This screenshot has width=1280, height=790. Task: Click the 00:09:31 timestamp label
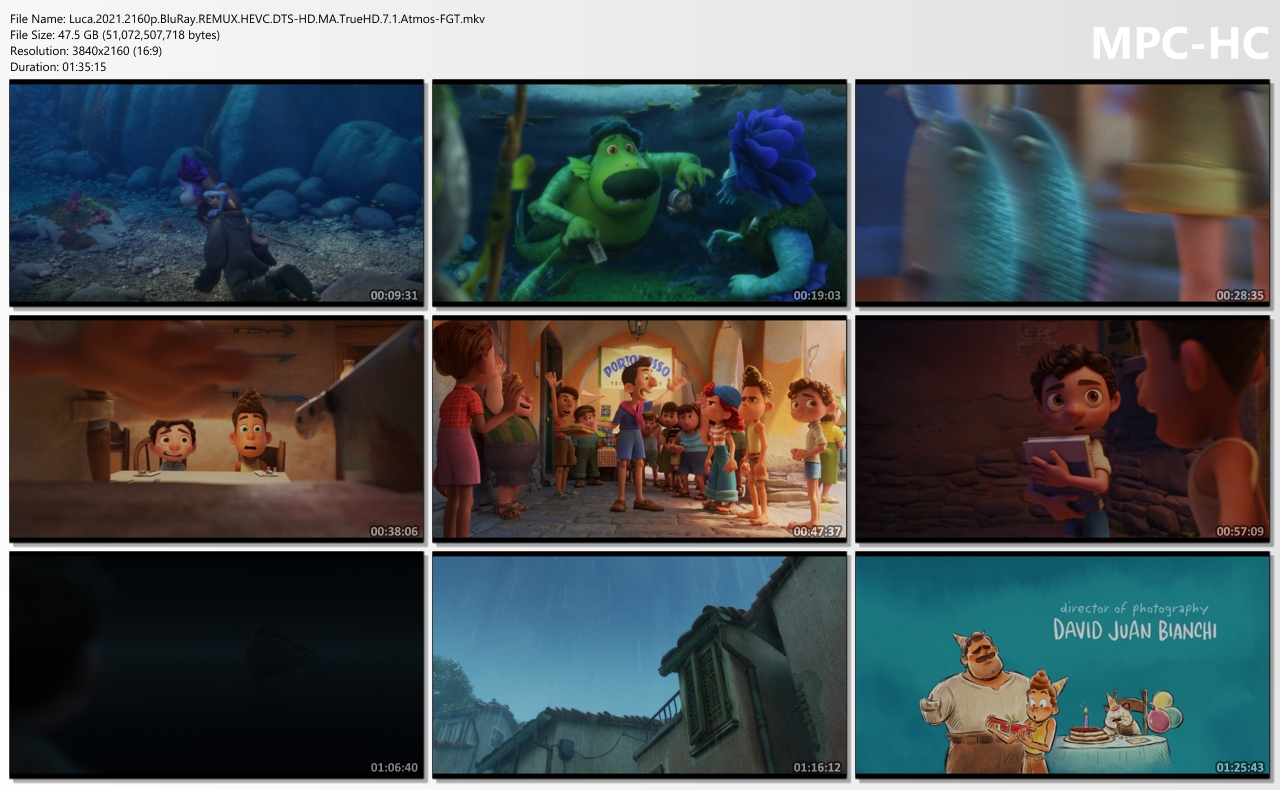point(394,296)
